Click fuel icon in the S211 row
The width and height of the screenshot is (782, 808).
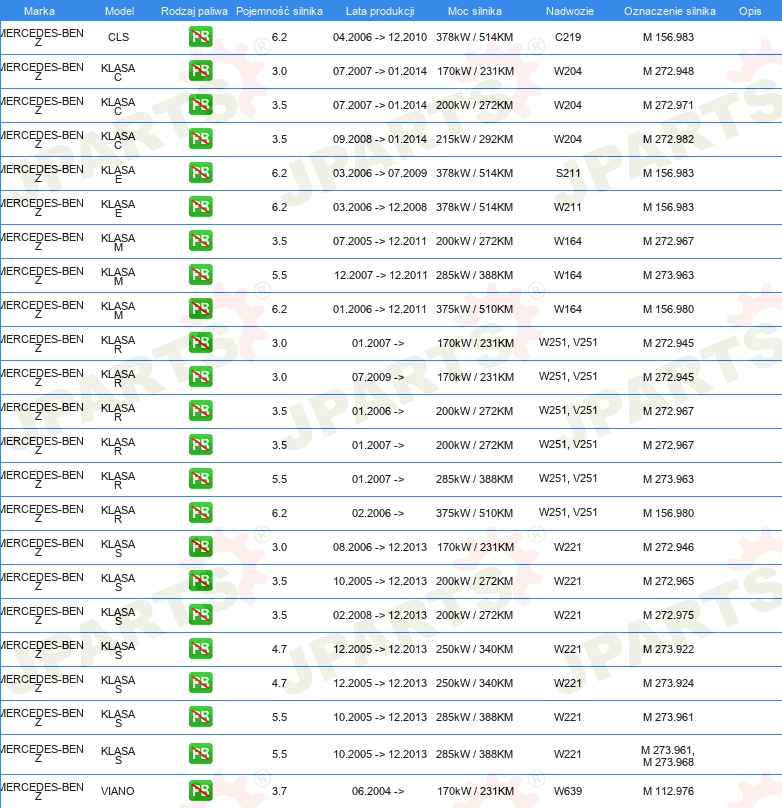pyautogui.click(x=200, y=173)
